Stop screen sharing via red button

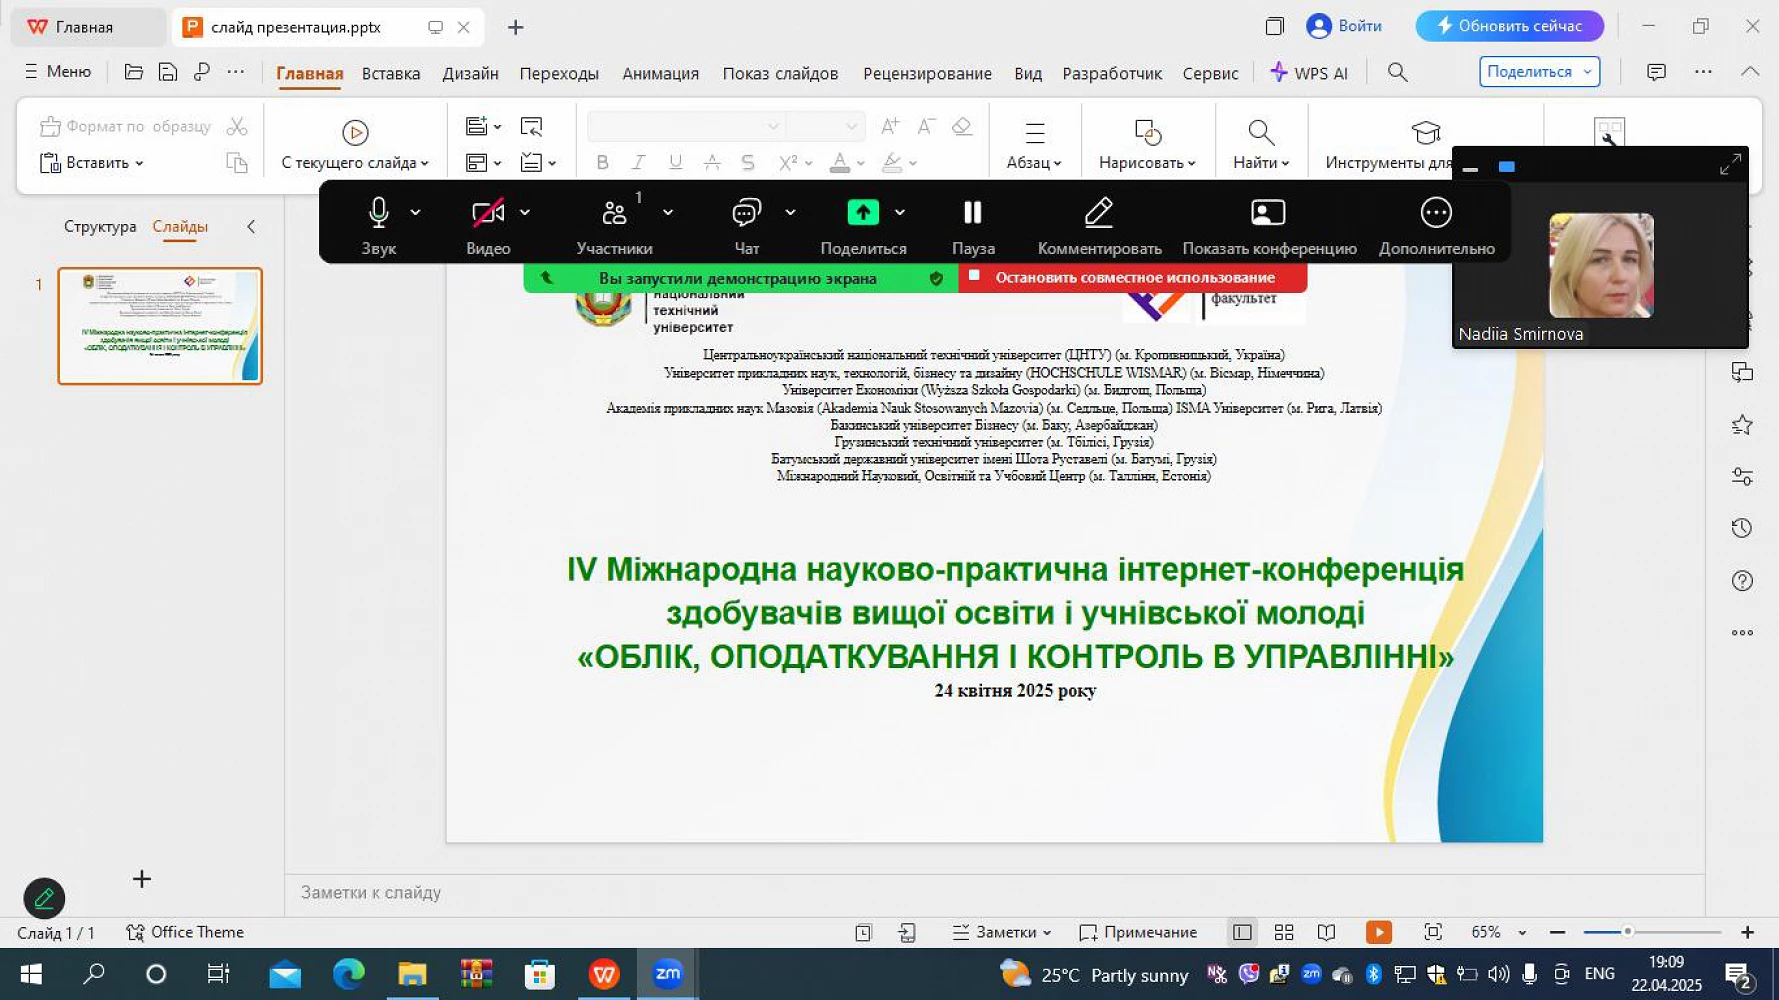pyautogui.click(x=1132, y=278)
